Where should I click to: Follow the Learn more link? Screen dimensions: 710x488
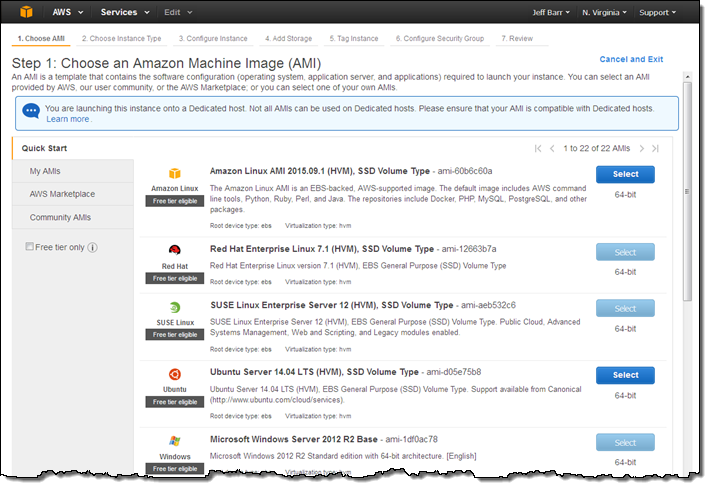point(68,119)
